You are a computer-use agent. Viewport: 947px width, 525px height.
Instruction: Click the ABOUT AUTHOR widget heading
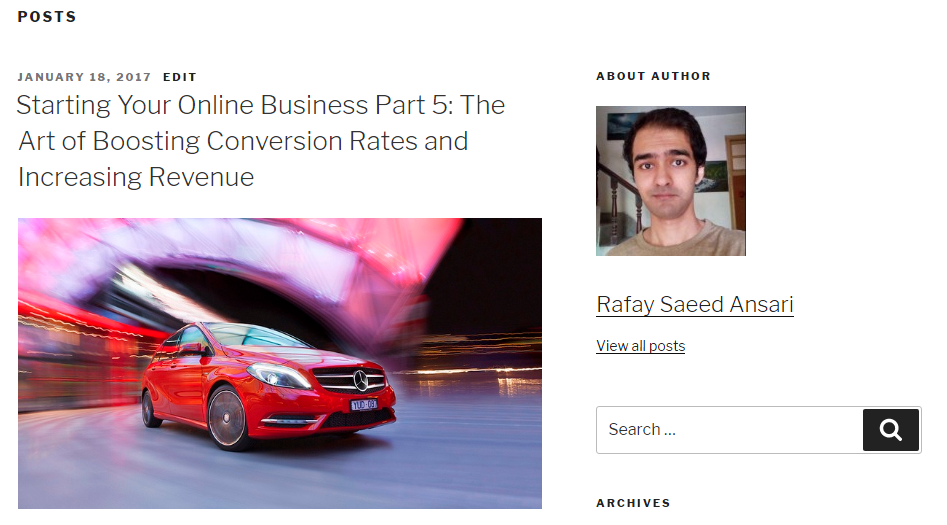point(653,76)
